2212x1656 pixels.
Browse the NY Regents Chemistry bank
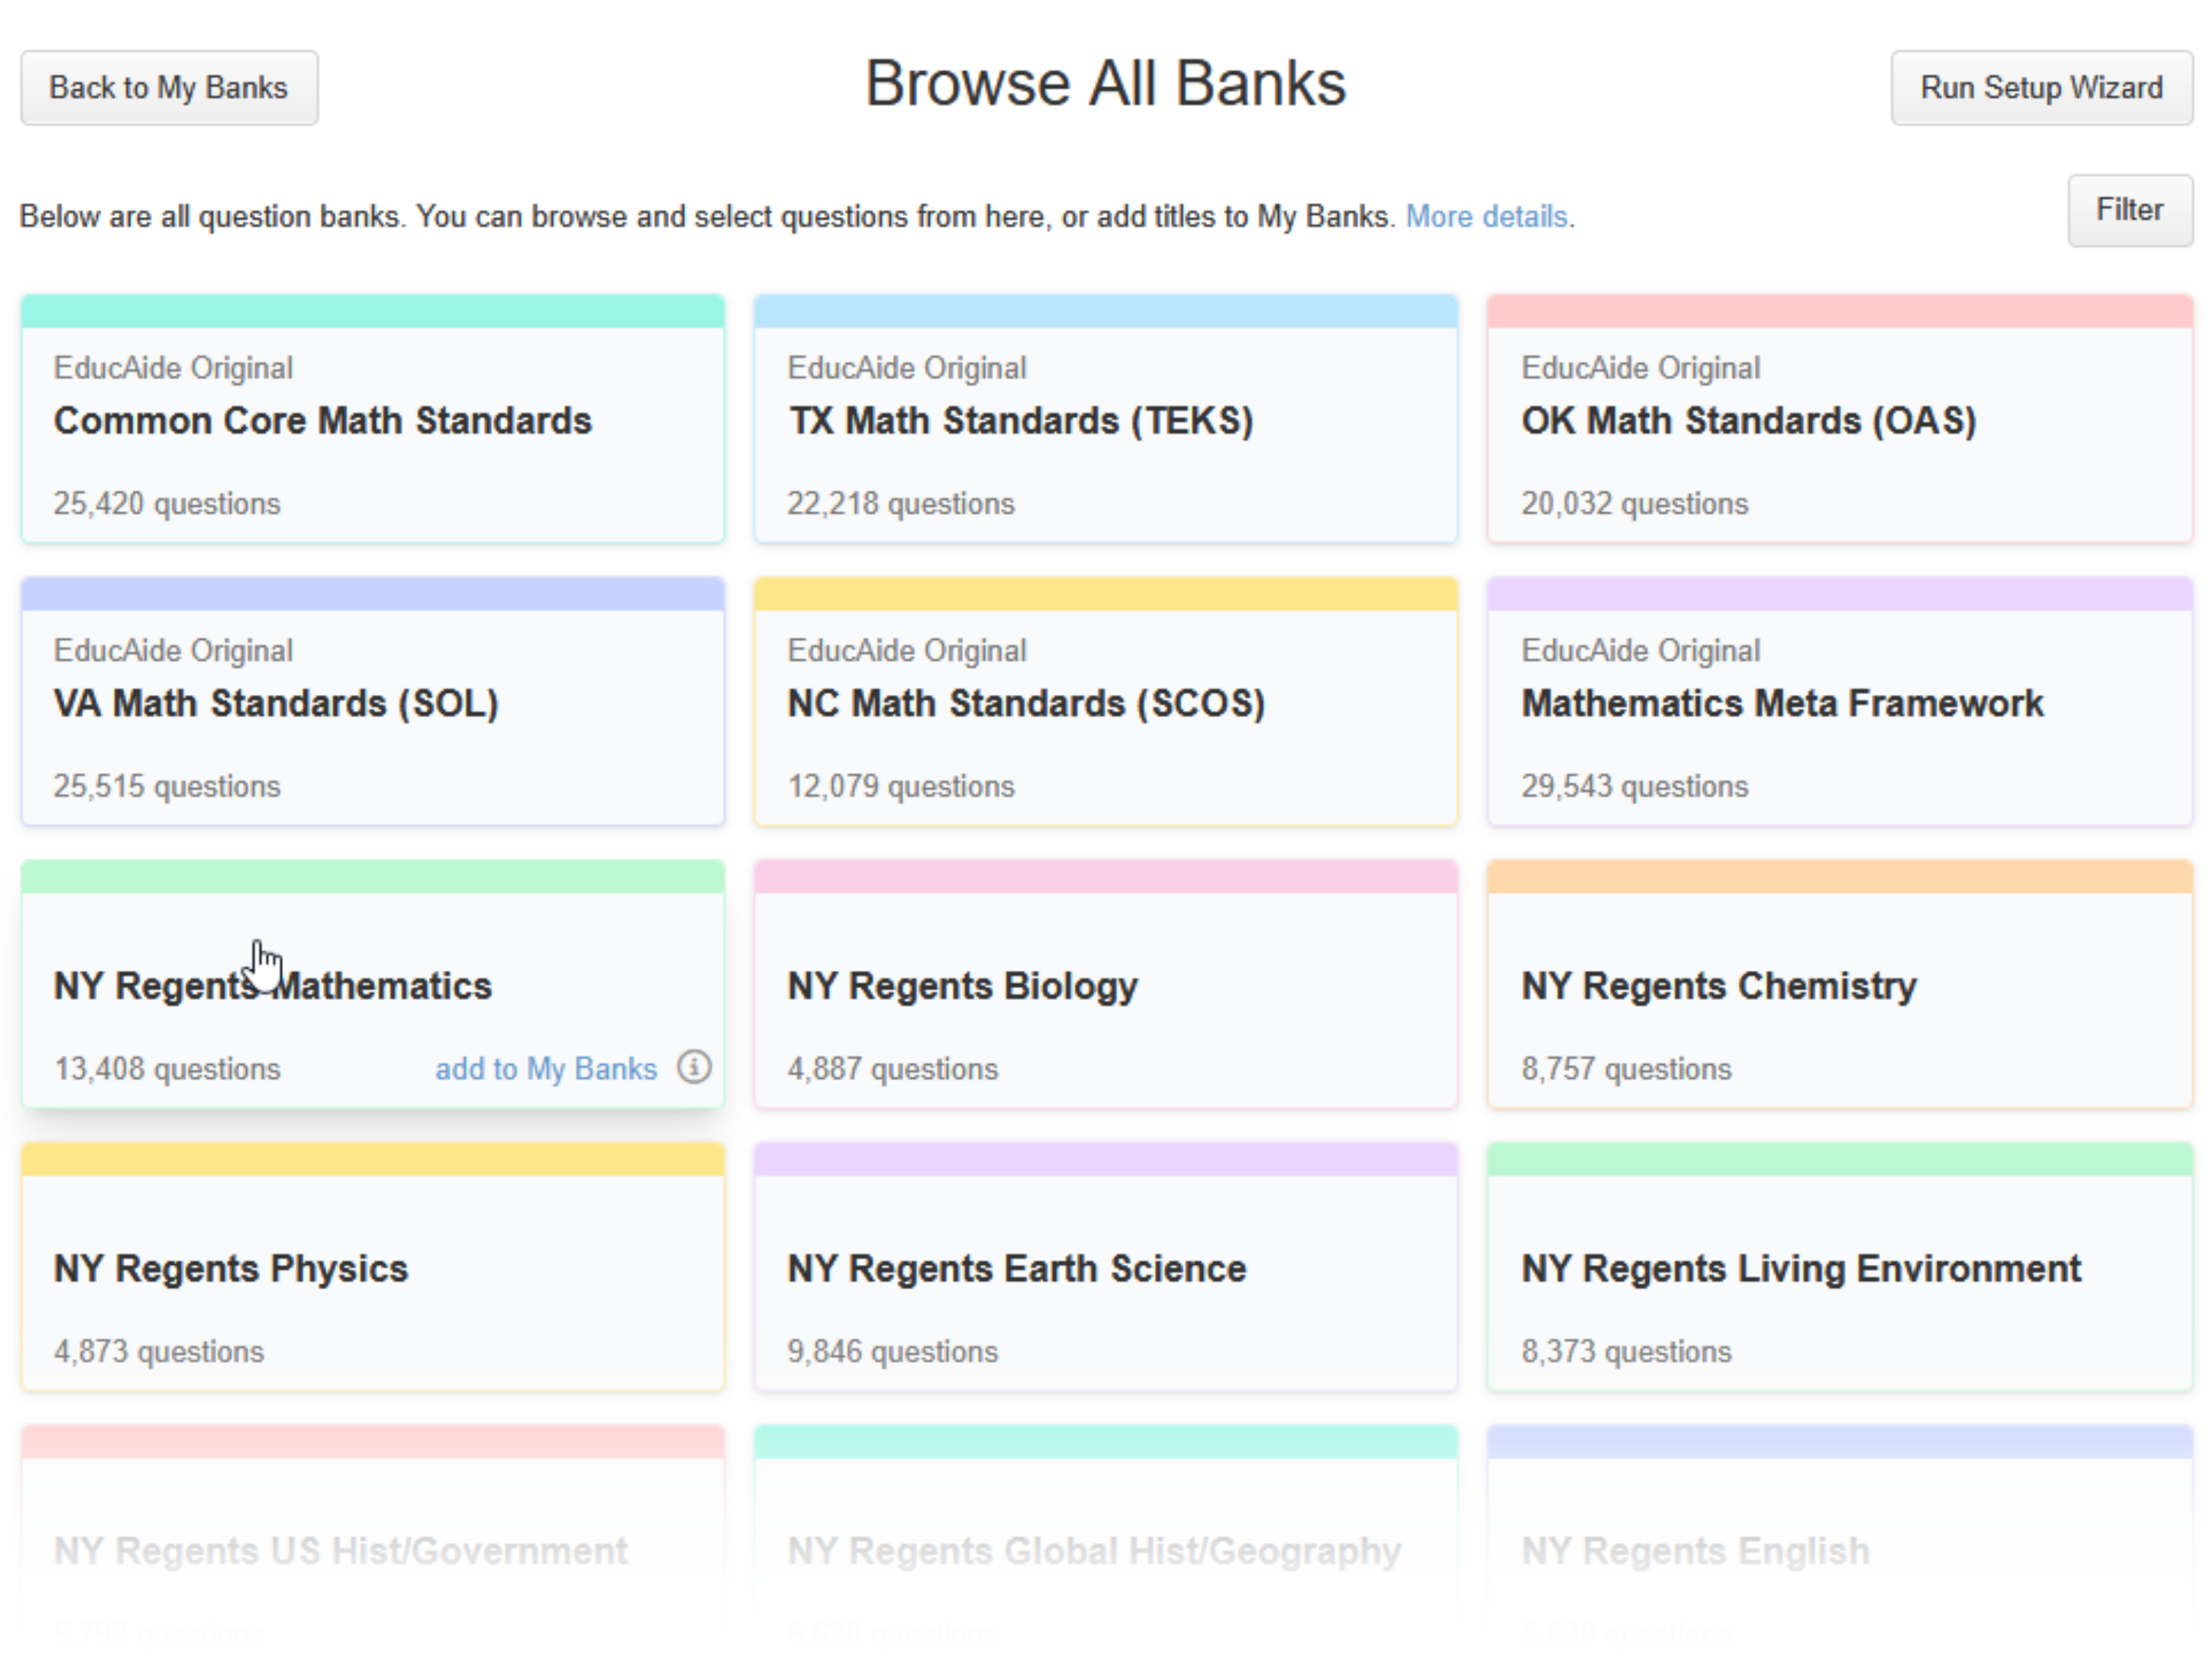point(1839,985)
